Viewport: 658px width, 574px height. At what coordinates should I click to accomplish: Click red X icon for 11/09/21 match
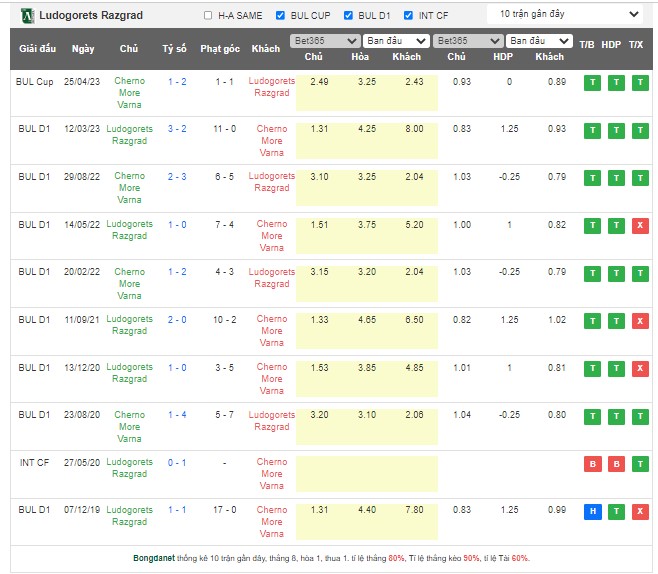[x=640, y=321]
